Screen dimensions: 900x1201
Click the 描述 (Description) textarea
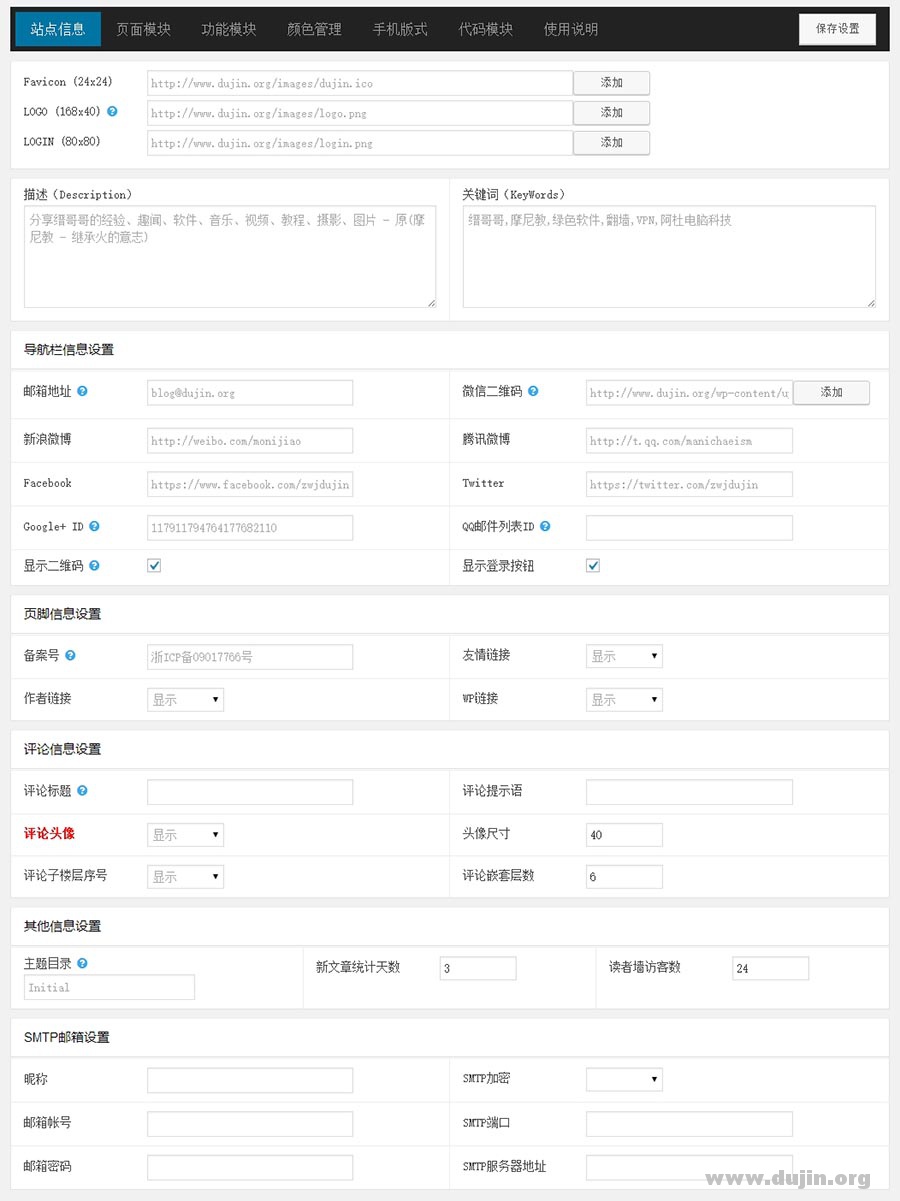[x=230, y=256]
